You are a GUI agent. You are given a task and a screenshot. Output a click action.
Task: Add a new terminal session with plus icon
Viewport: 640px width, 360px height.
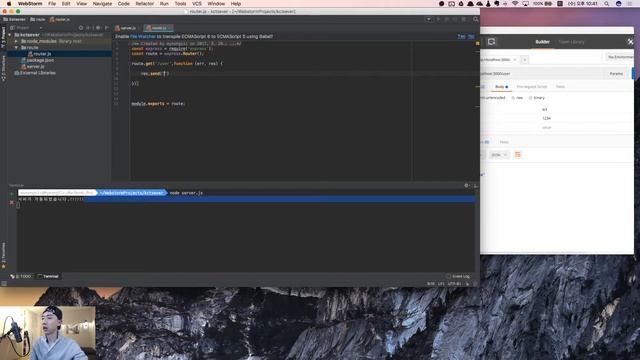click(12, 194)
